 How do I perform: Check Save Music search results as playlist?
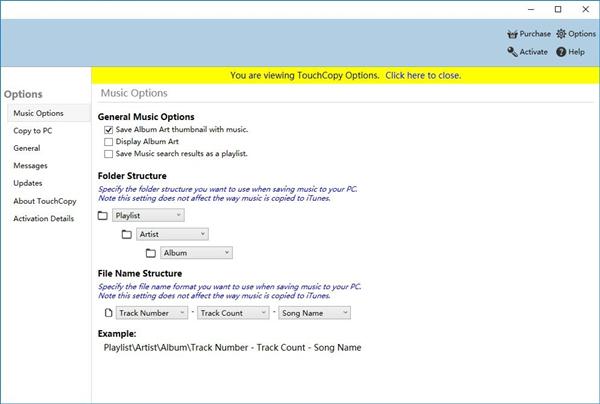tap(109, 154)
